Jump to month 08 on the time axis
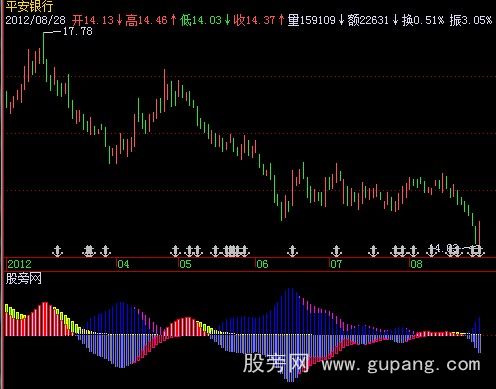Viewport: 496px width, 389px height. 416,264
